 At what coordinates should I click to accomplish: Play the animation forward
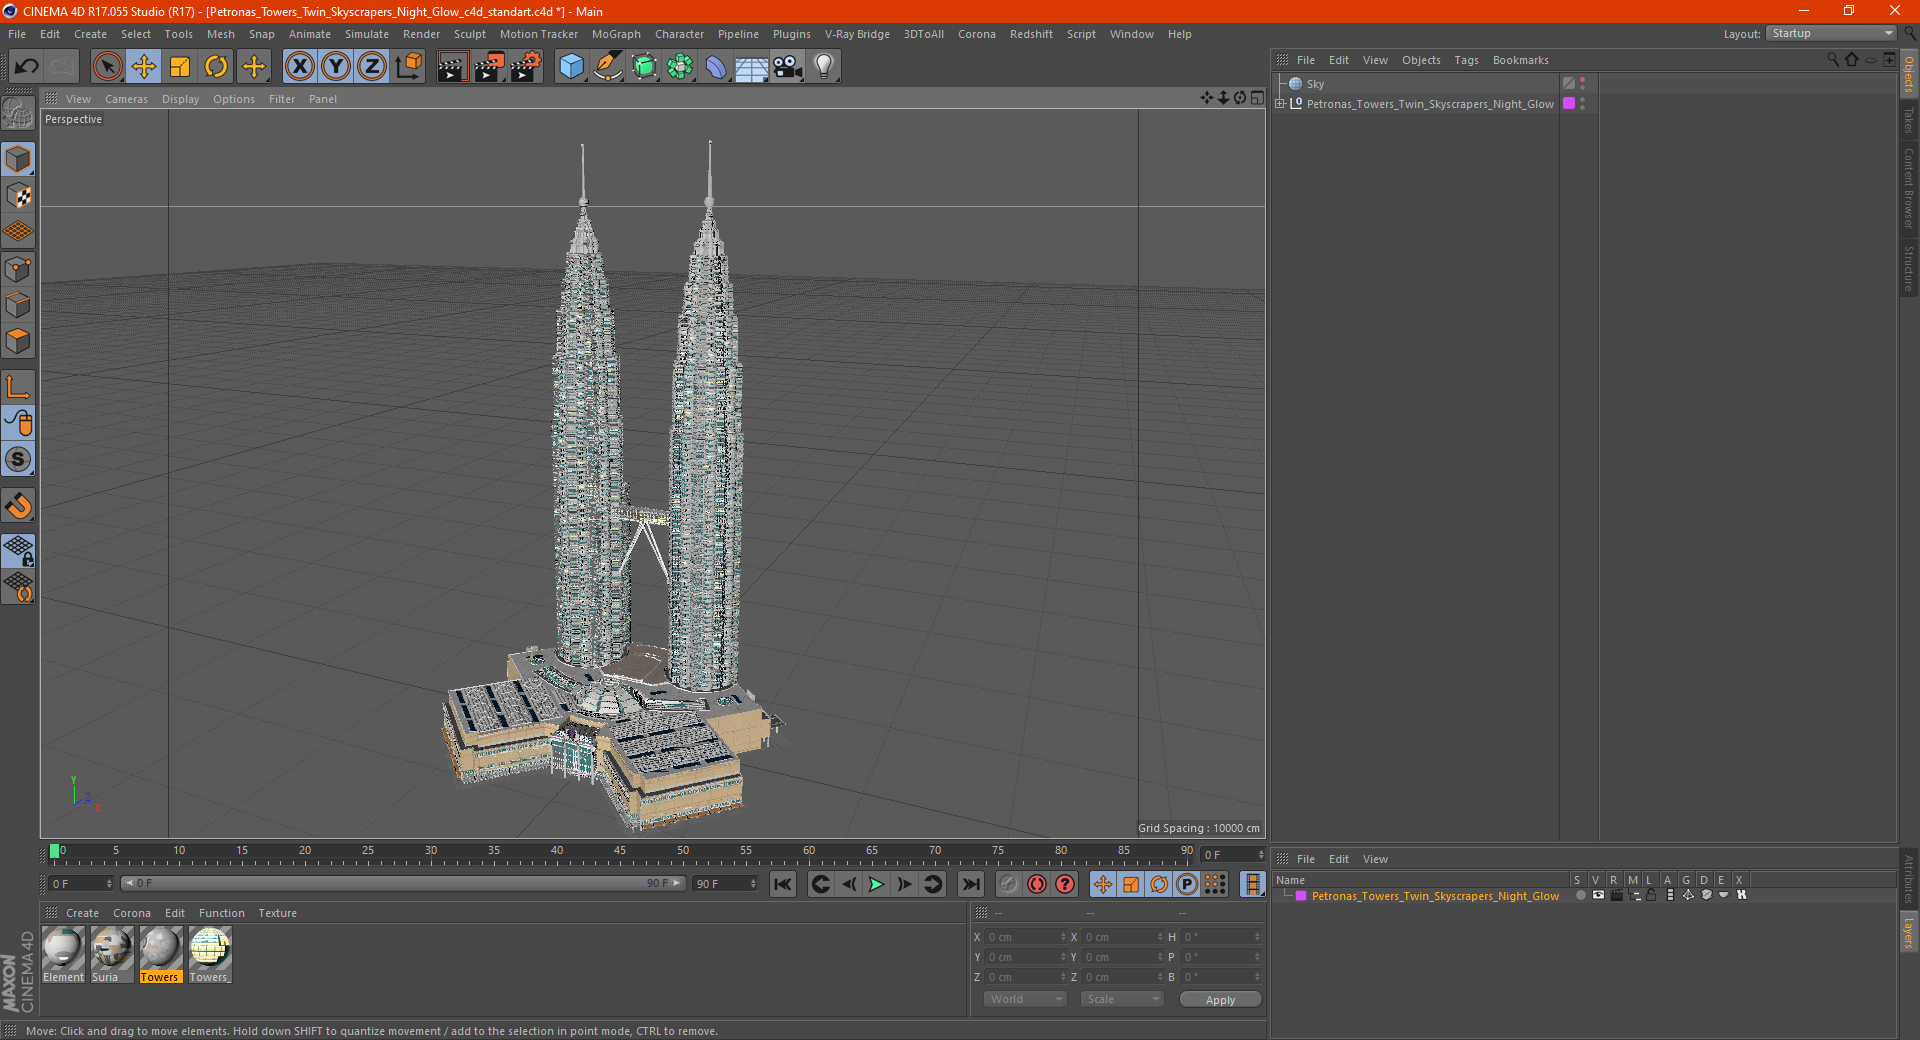[x=876, y=884]
